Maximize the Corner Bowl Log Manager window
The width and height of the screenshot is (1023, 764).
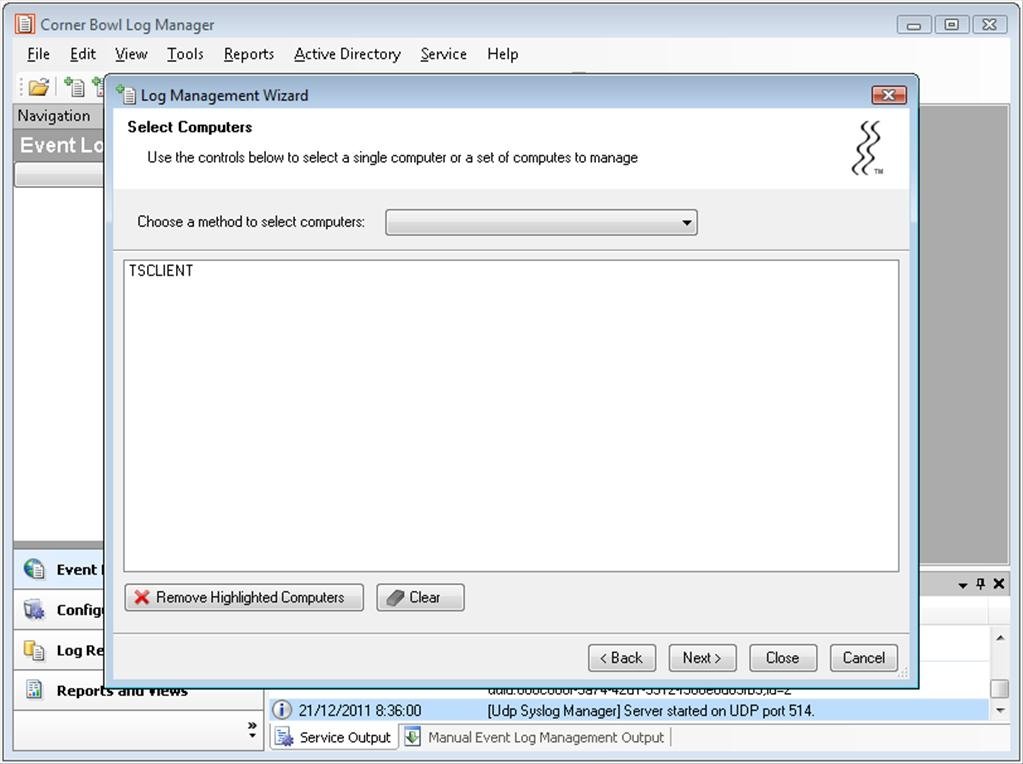(x=952, y=25)
